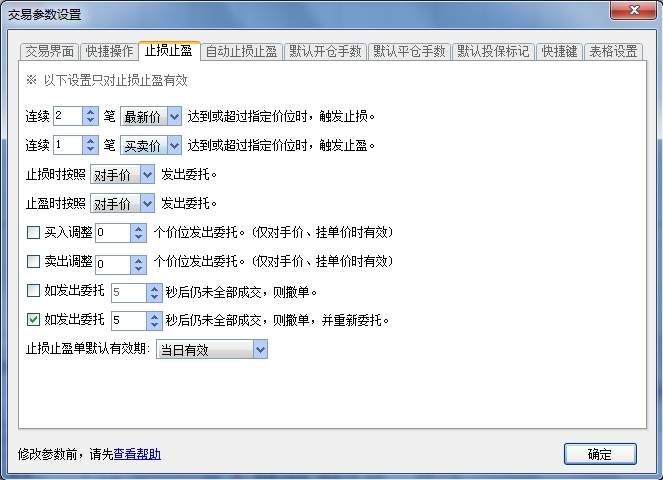Switch to the 默认开仓手数 tab
Image resolution: width=663 pixels, height=480 pixels.
tap(325, 52)
